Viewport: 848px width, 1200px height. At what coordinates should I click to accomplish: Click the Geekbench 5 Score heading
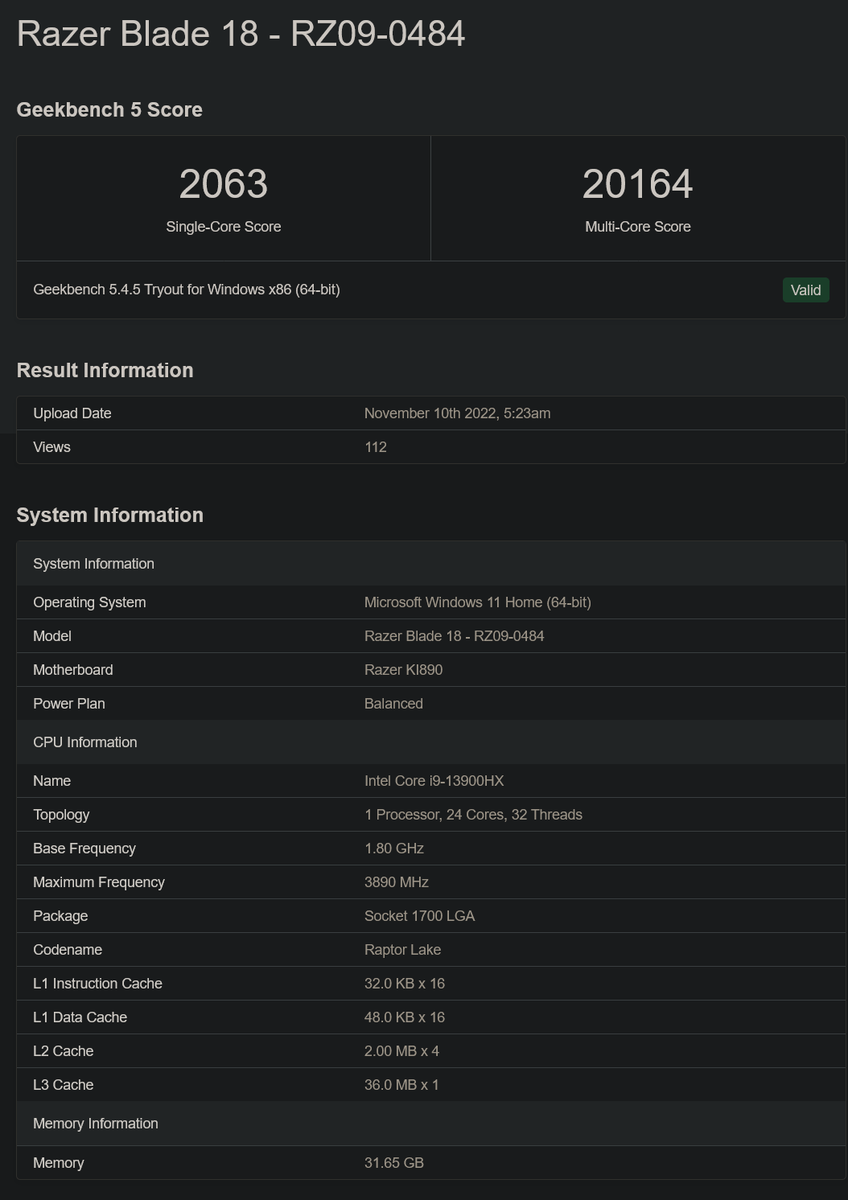109,110
